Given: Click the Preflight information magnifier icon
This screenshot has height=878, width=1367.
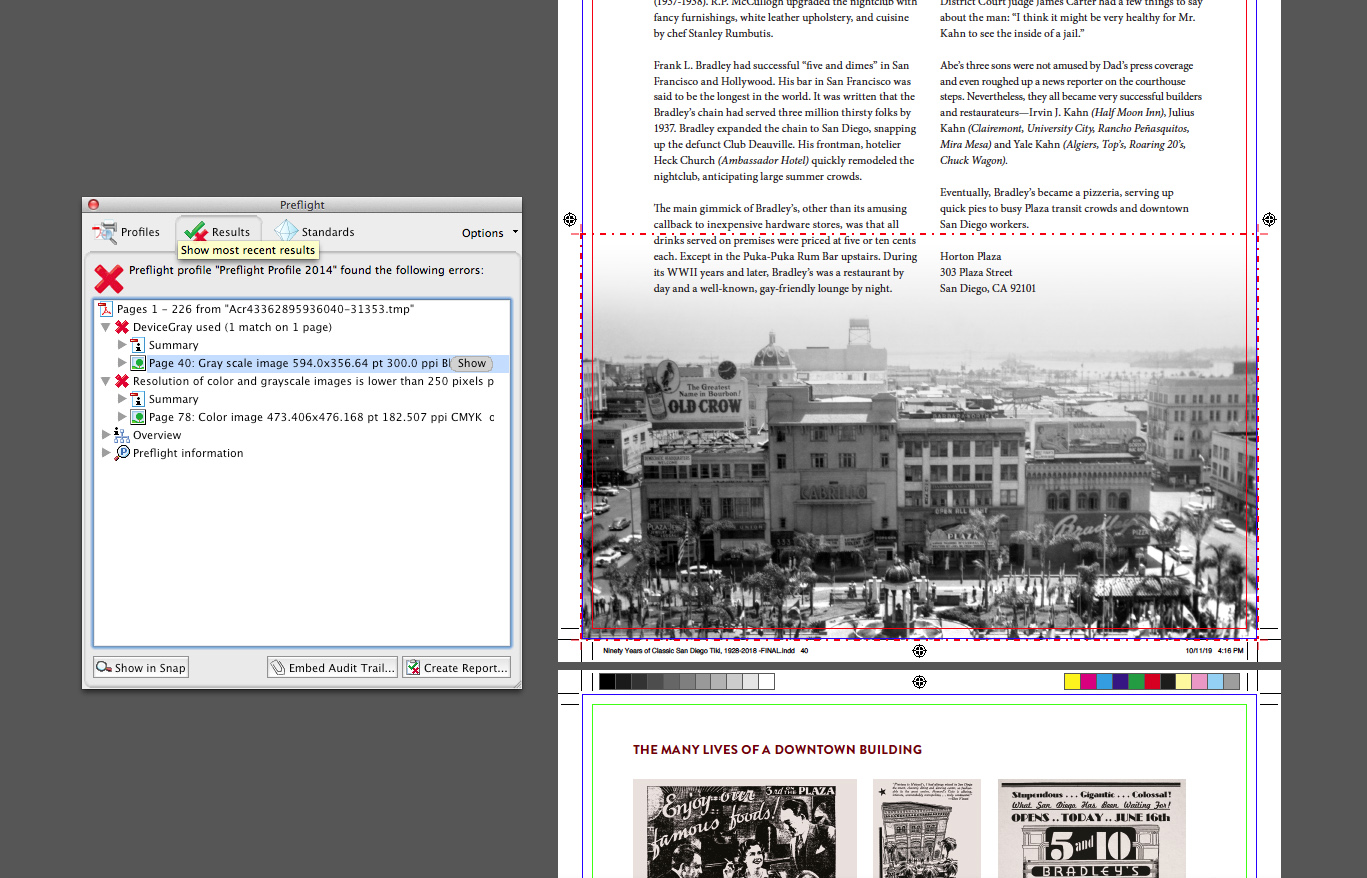Looking at the screenshot, I should [122, 453].
